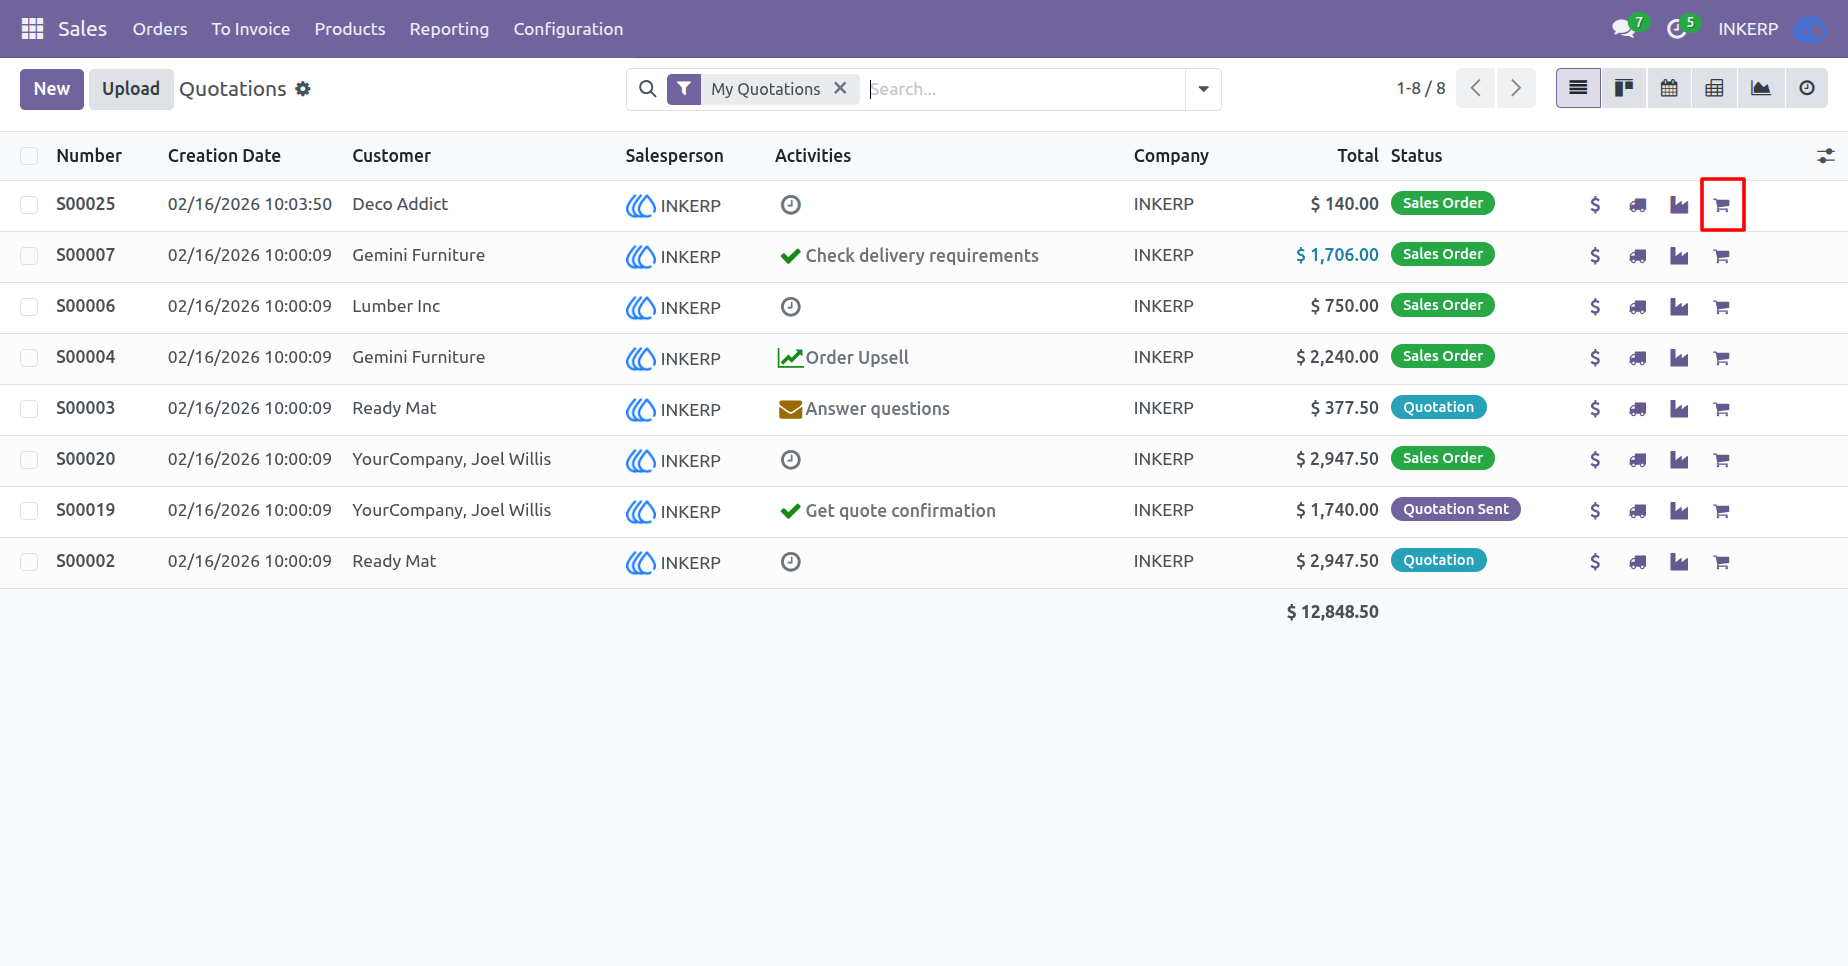Open the Quotations gear settings icon
The image size is (1848, 966).
[303, 89]
